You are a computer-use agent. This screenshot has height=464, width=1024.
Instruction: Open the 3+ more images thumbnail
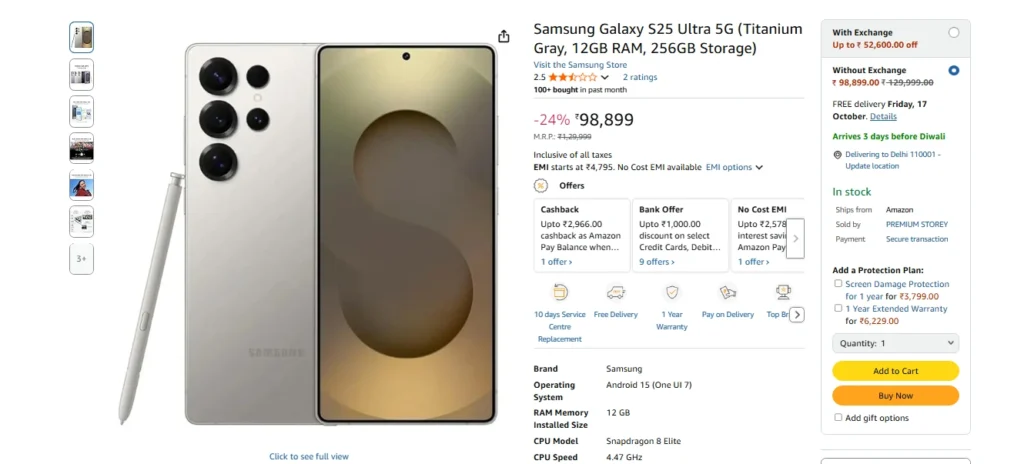(x=82, y=259)
